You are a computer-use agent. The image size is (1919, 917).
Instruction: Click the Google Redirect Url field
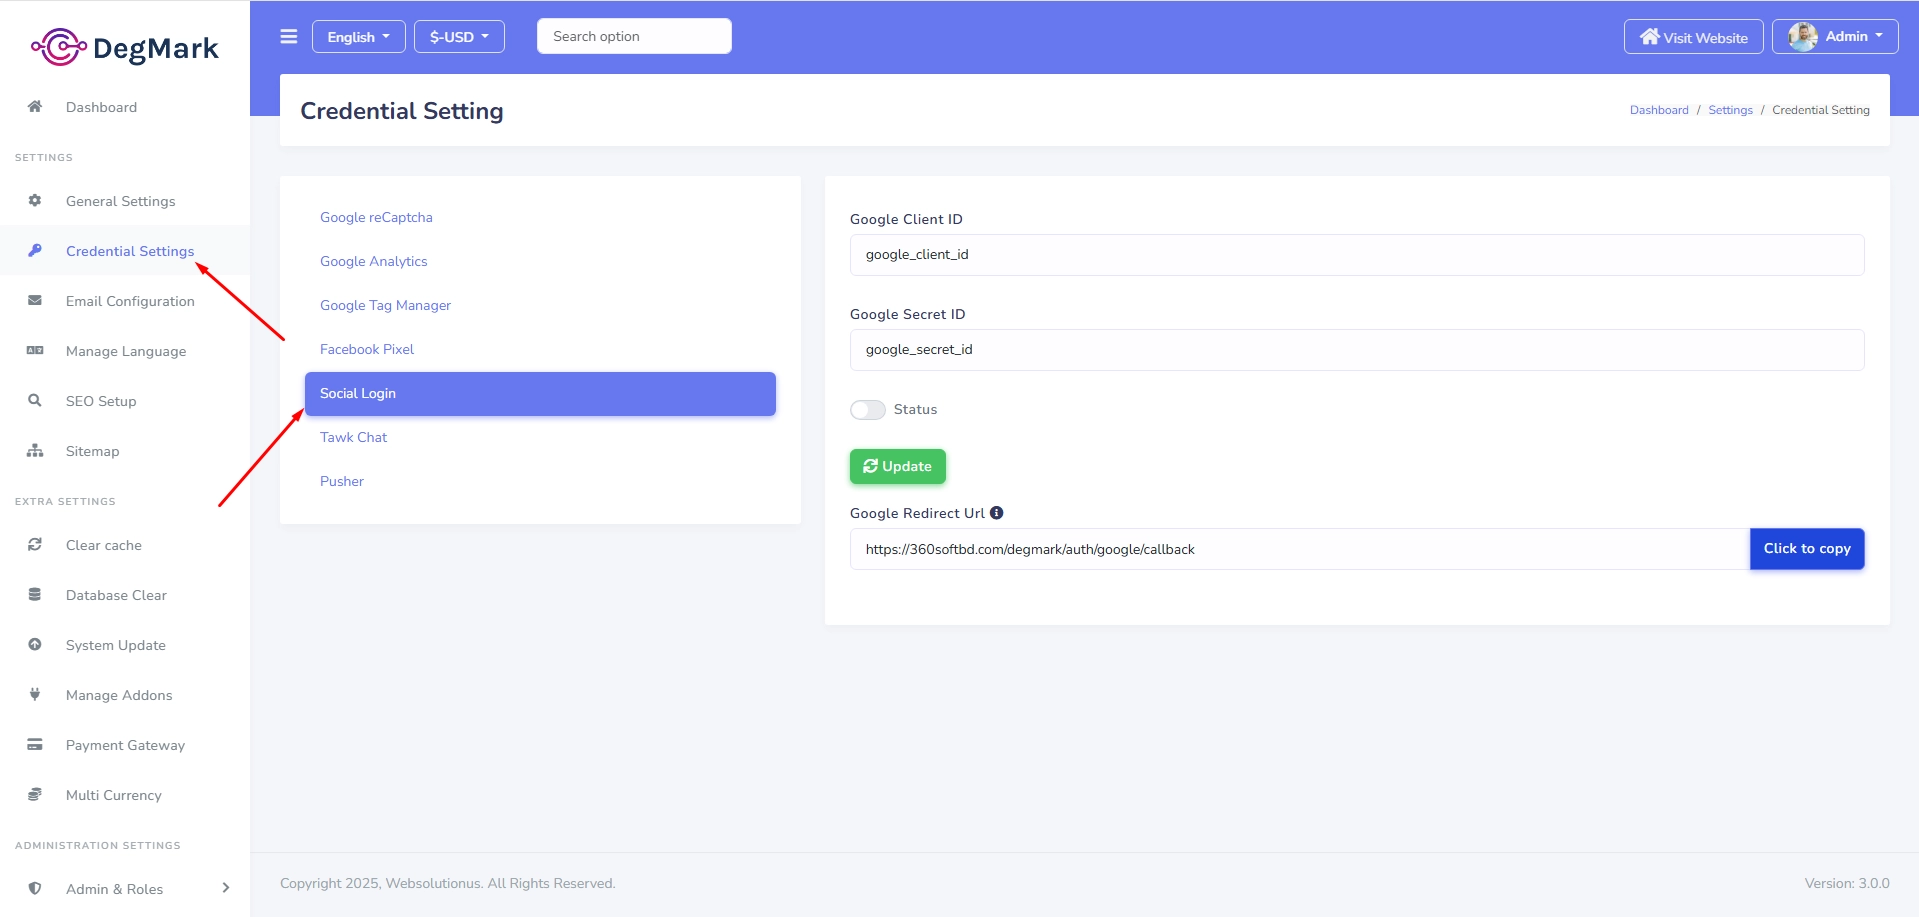tap(1299, 549)
